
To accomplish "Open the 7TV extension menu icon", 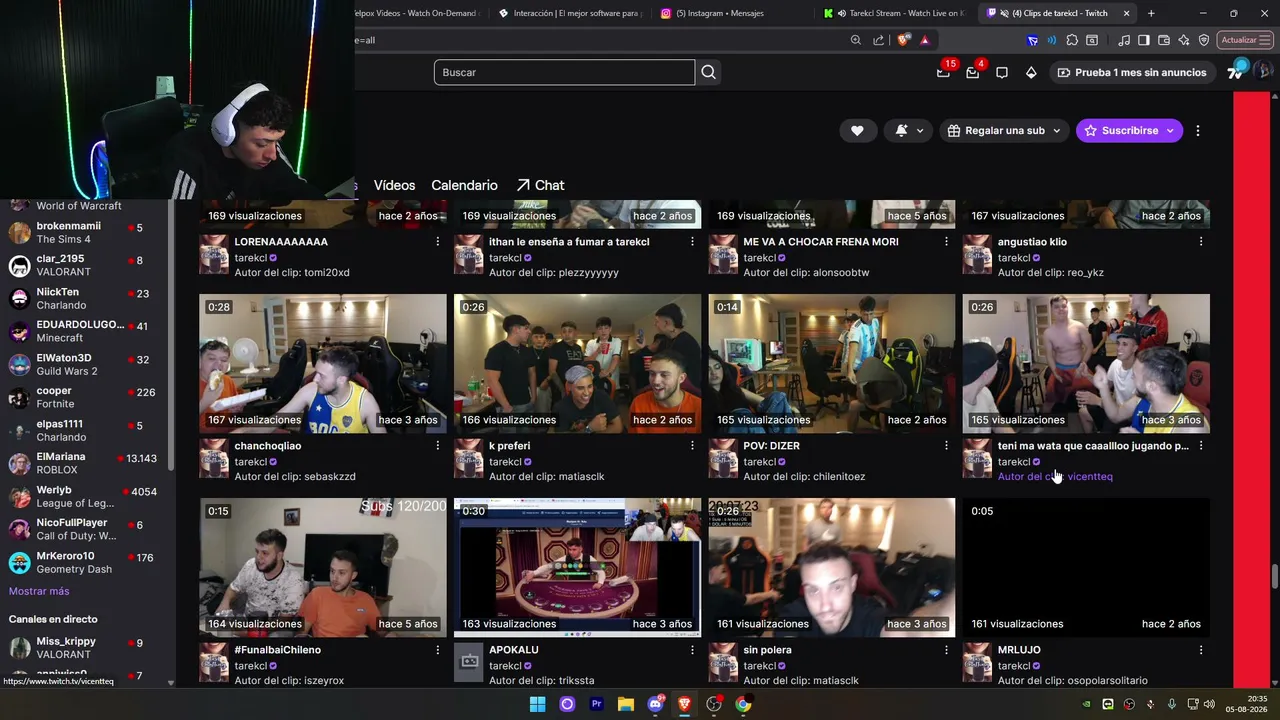I will pos(1236,71).
